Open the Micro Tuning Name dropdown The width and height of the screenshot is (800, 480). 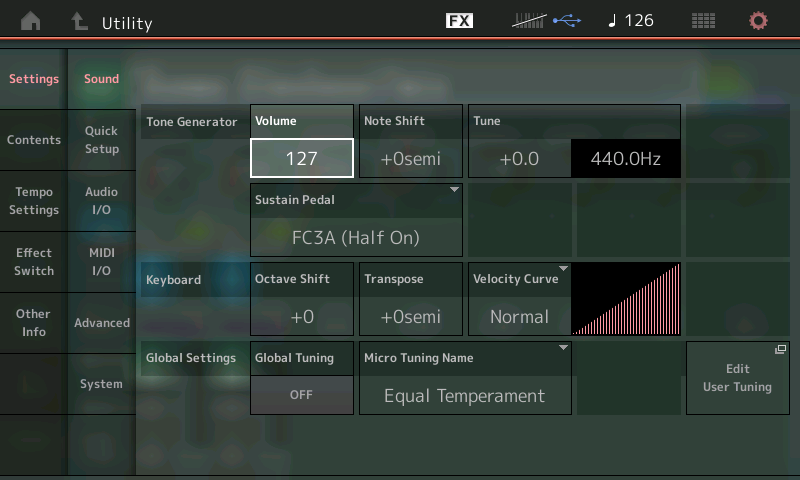point(465,377)
